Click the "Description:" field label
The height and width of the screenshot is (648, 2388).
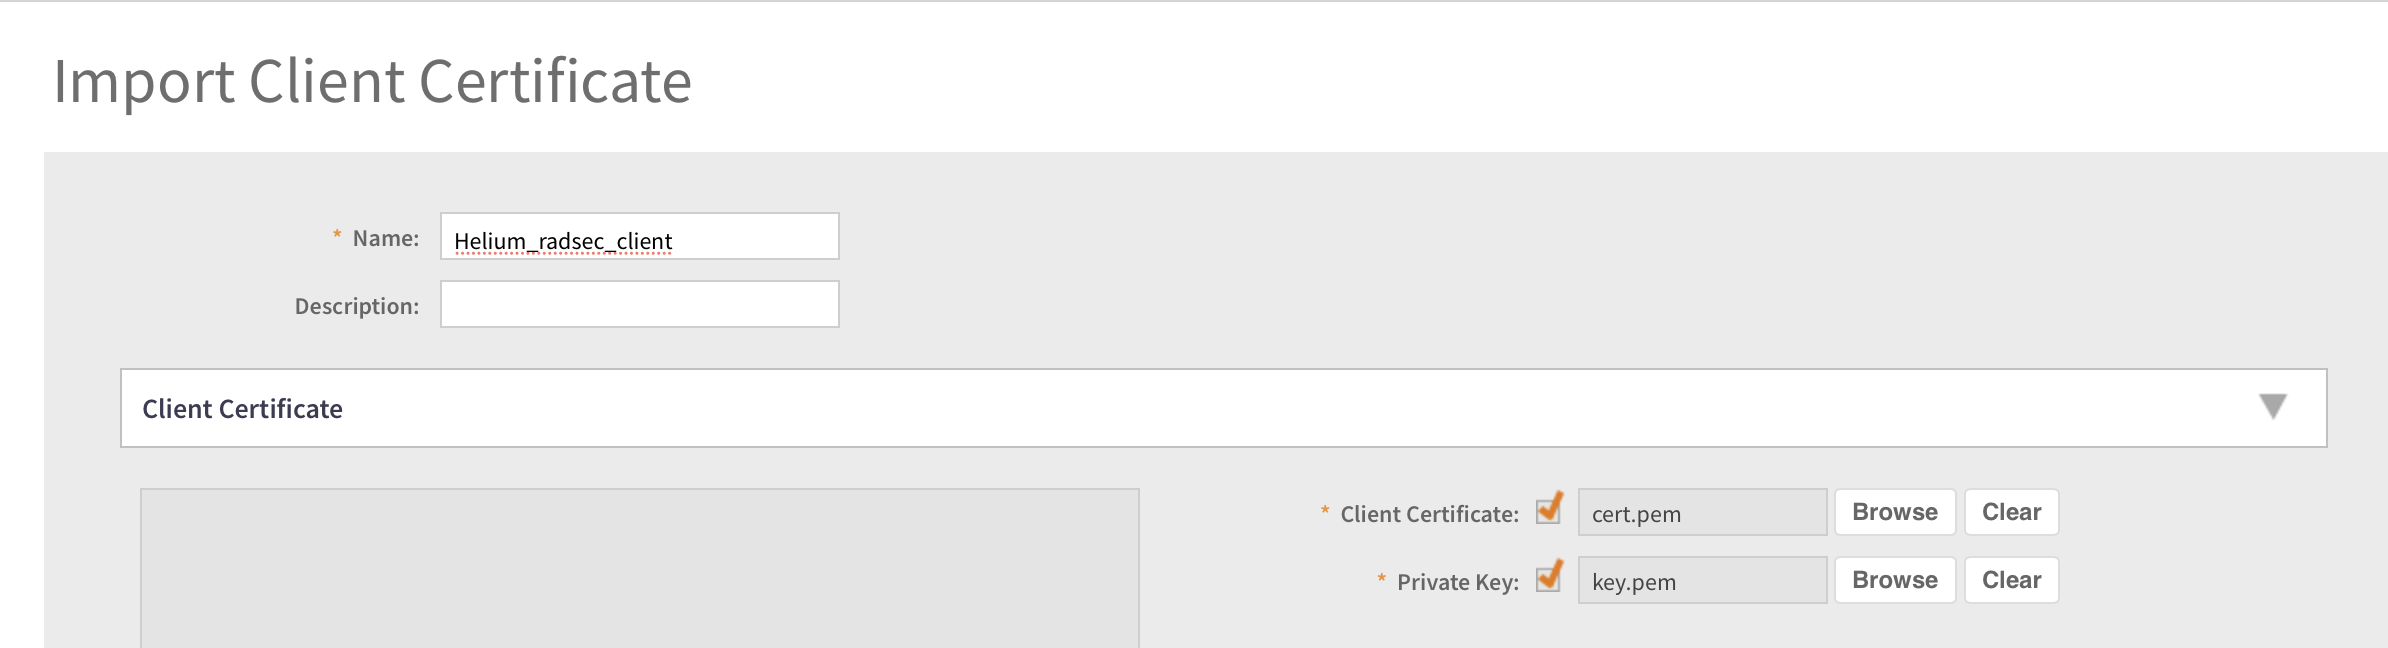pos(357,307)
